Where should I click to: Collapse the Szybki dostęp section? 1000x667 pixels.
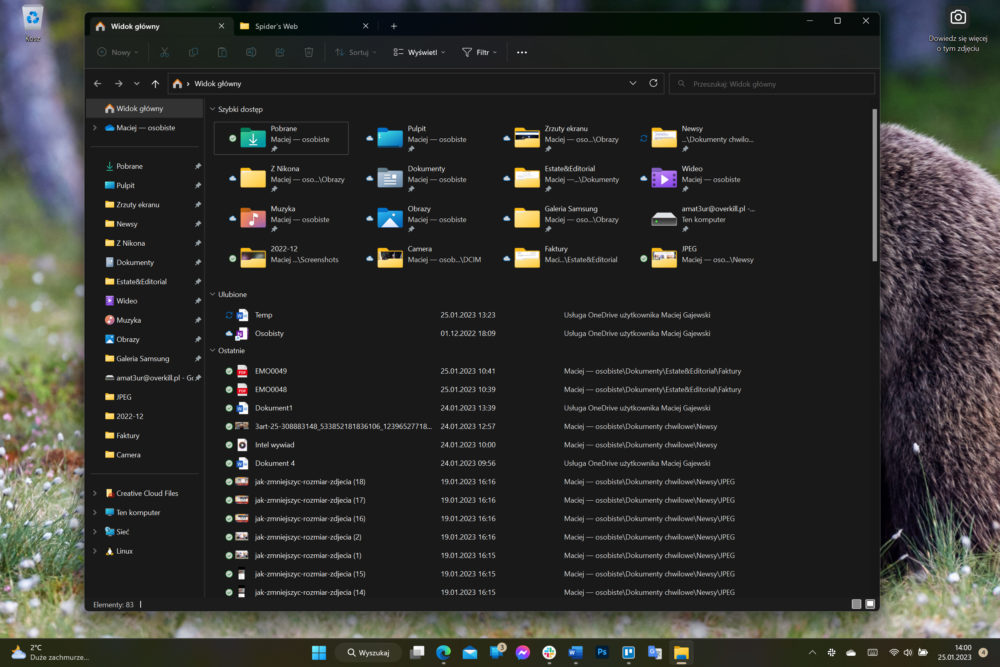pyautogui.click(x=212, y=109)
